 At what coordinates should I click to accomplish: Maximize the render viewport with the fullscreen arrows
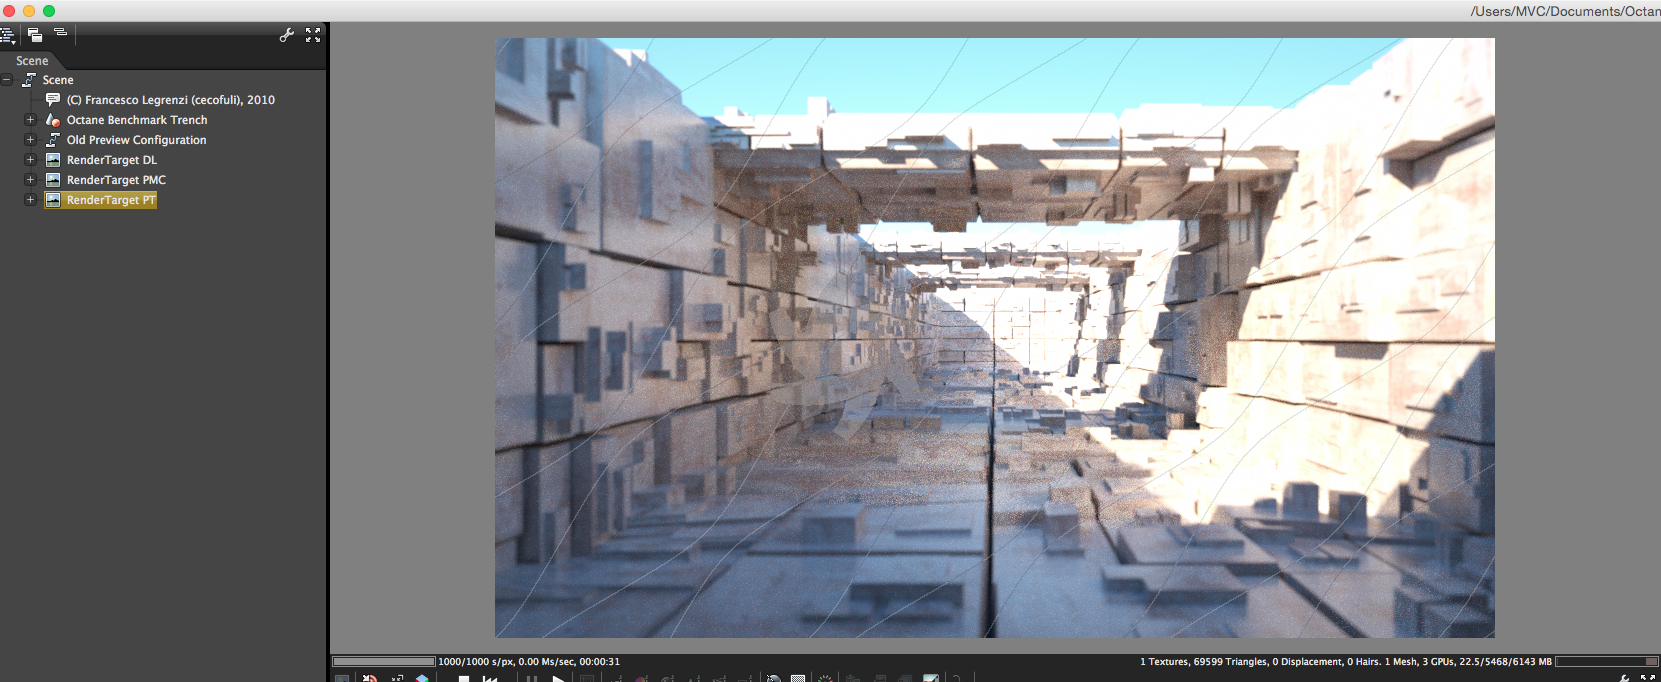coord(1648,678)
